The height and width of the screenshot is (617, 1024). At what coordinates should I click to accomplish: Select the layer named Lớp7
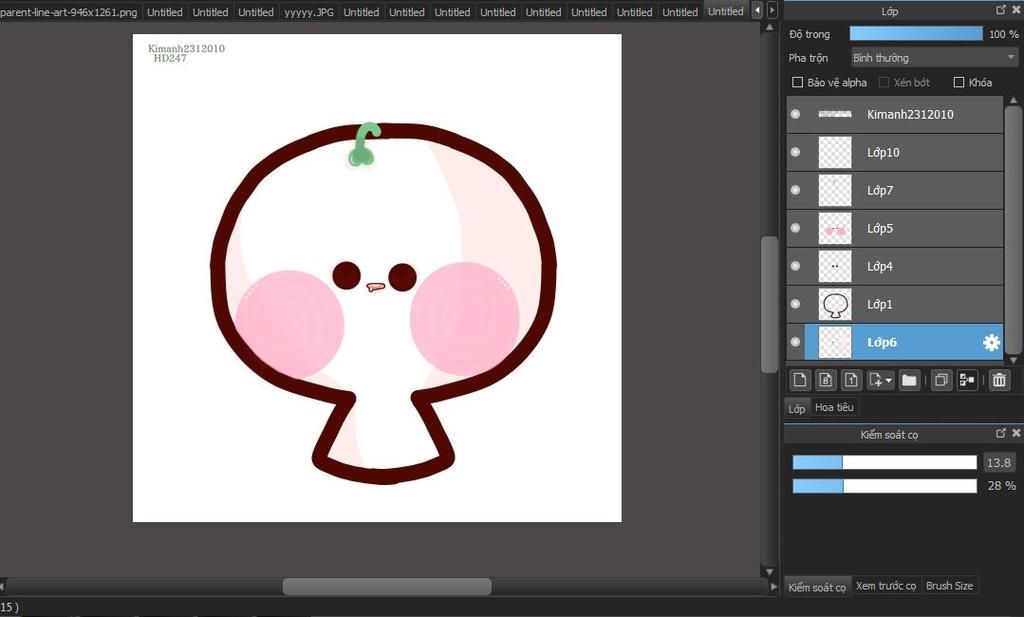tap(880, 190)
